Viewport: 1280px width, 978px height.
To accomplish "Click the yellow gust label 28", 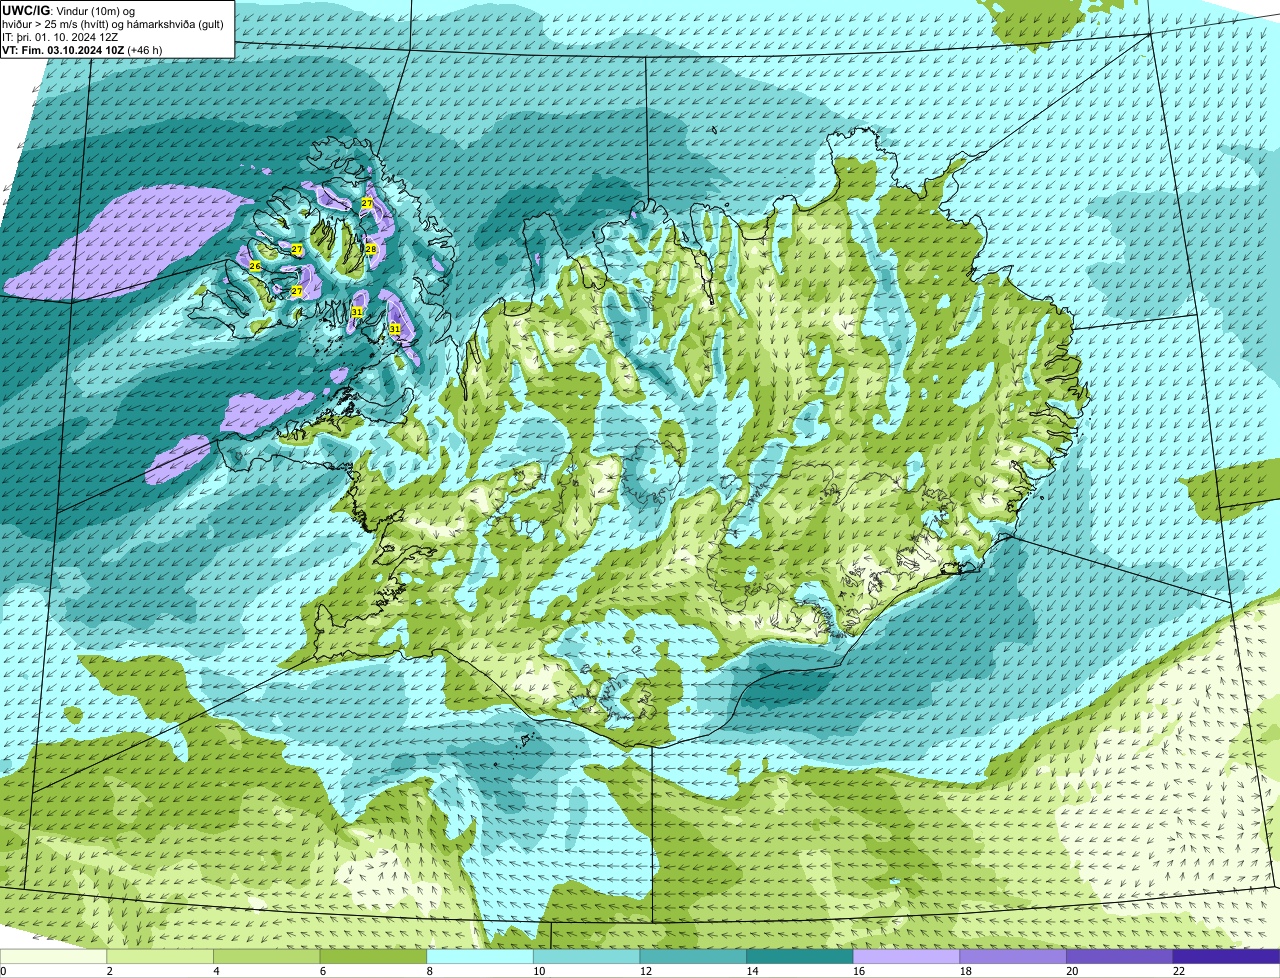I will [x=370, y=249].
